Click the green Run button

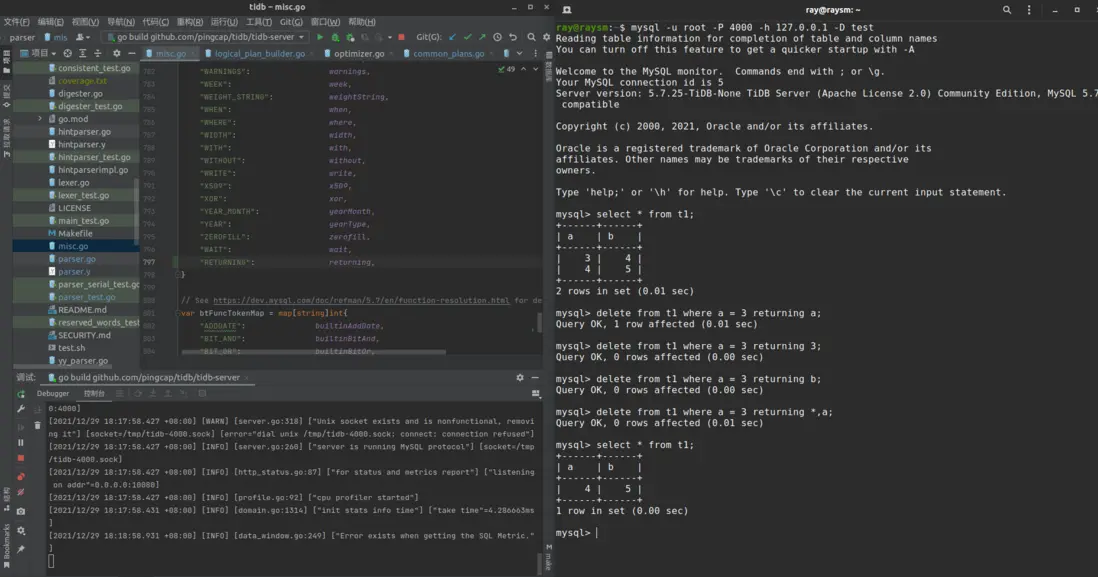[x=320, y=37]
